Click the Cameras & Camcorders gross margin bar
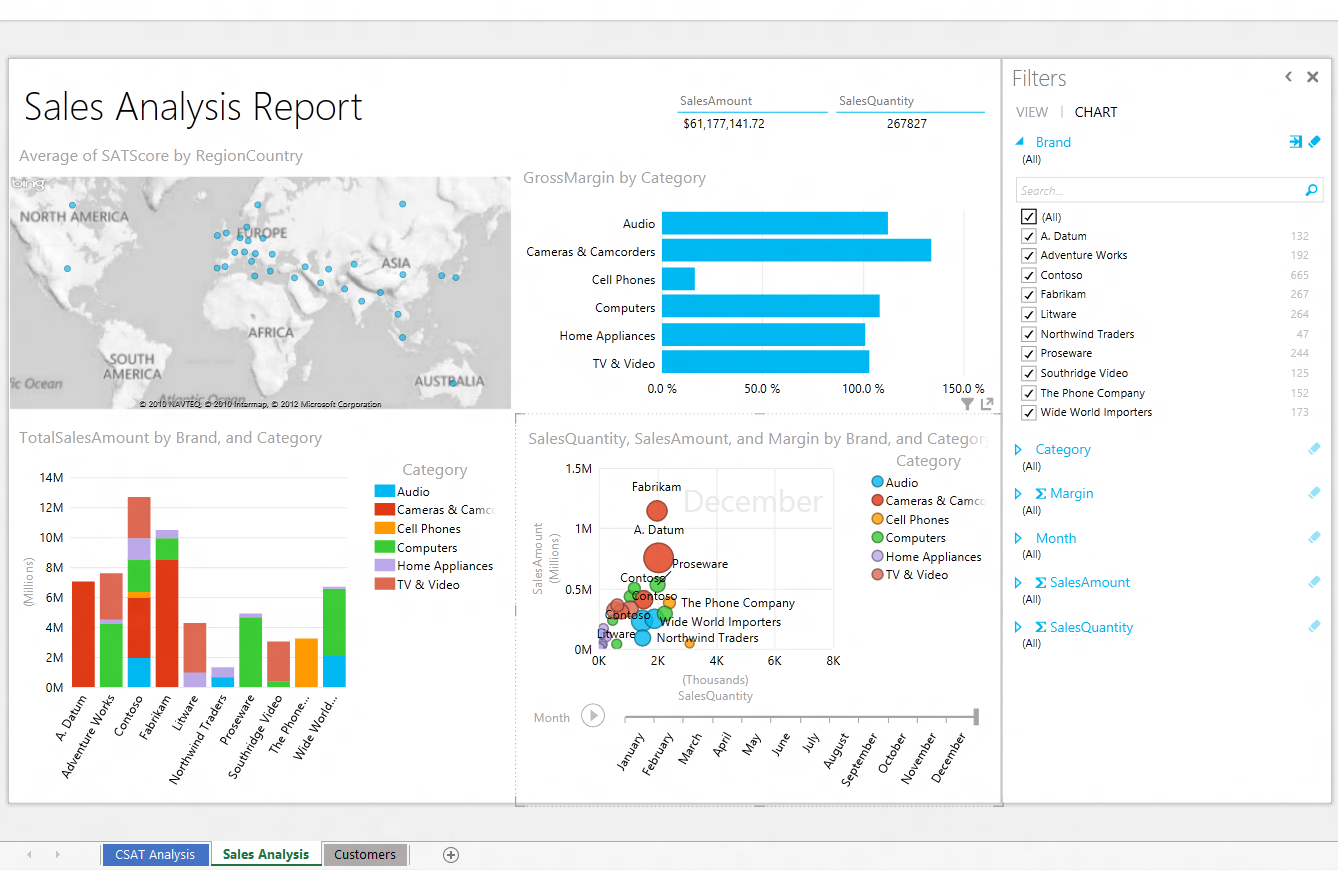This screenshot has height=870, width=1338. (x=796, y=250)
